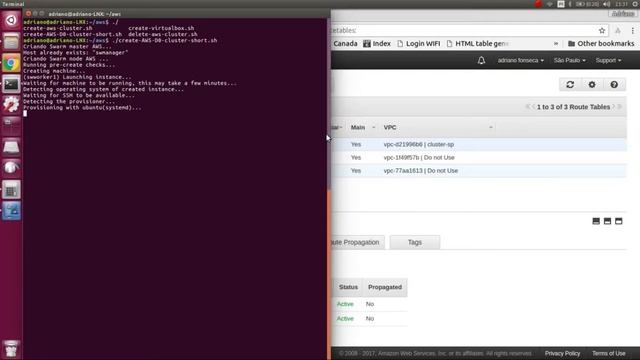Open the Terms of Use link

[609, 353]
